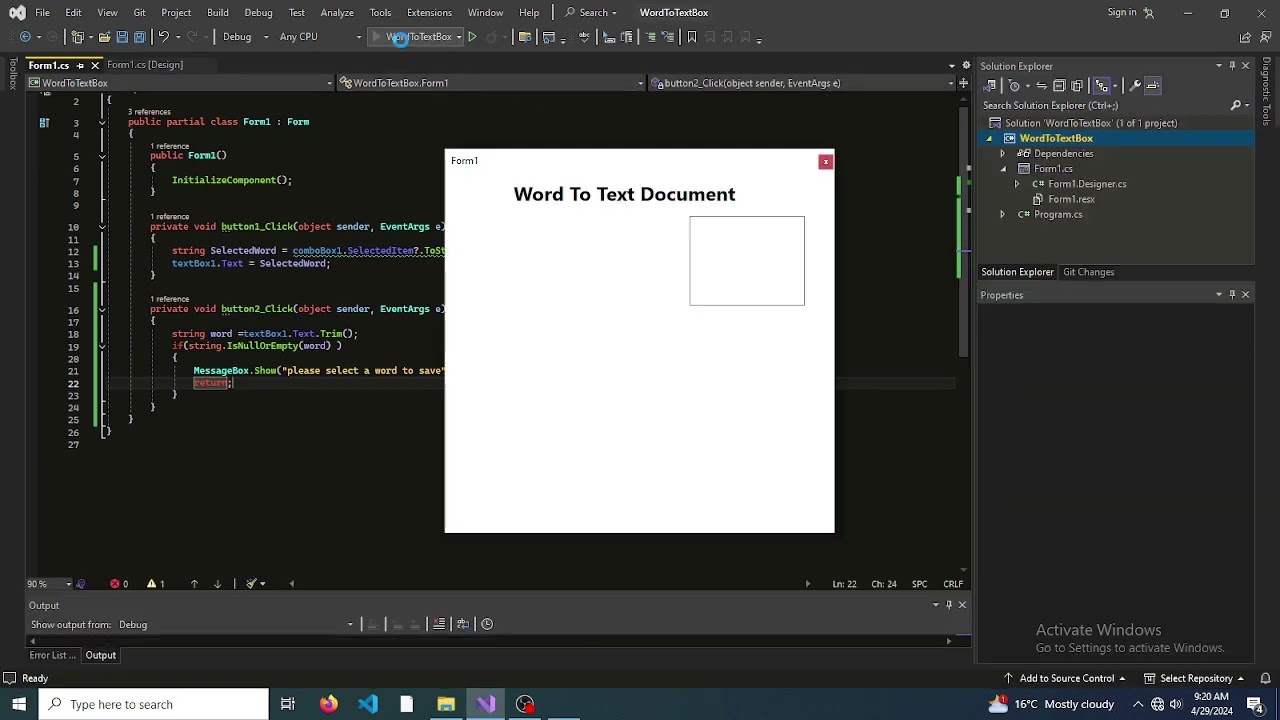The width and height of the screenshot is (1280, 720).
Task: Expand the Form1.Designer.cs node
Action: click(x=1017, y=184)
